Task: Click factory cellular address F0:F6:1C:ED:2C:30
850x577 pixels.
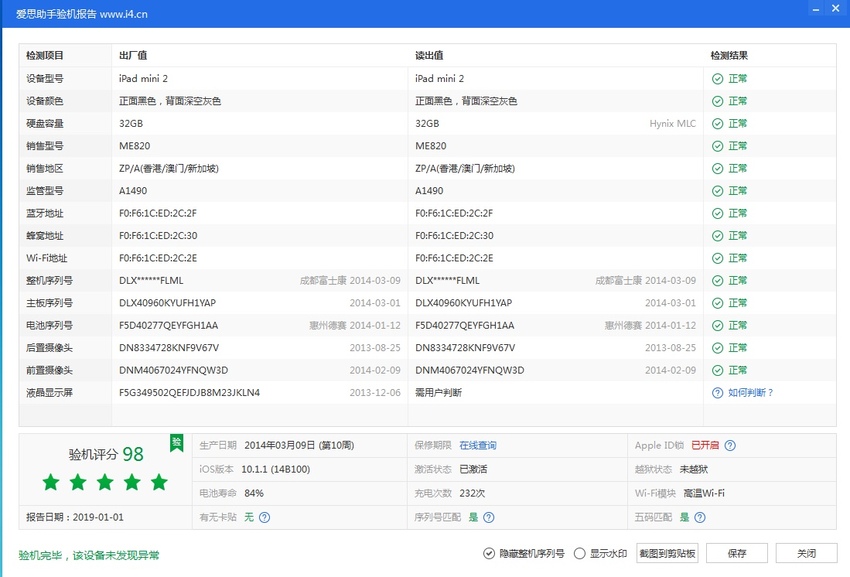Action: [x=158, y=236]
